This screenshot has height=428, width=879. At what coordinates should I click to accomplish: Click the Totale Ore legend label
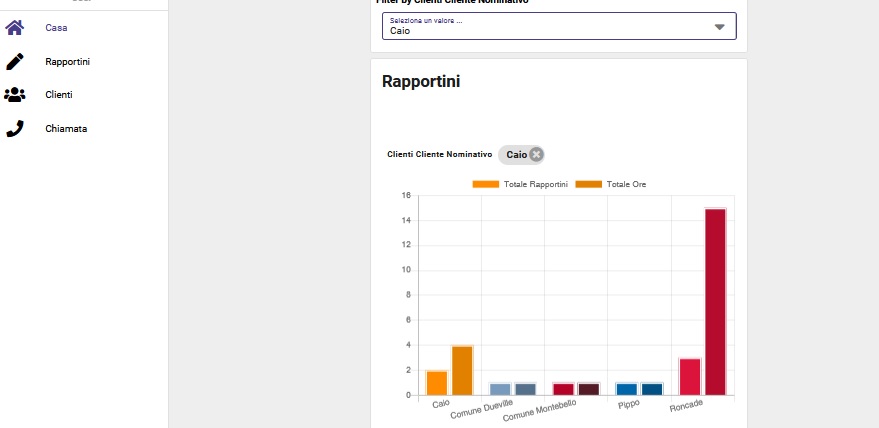pos(626,184)
